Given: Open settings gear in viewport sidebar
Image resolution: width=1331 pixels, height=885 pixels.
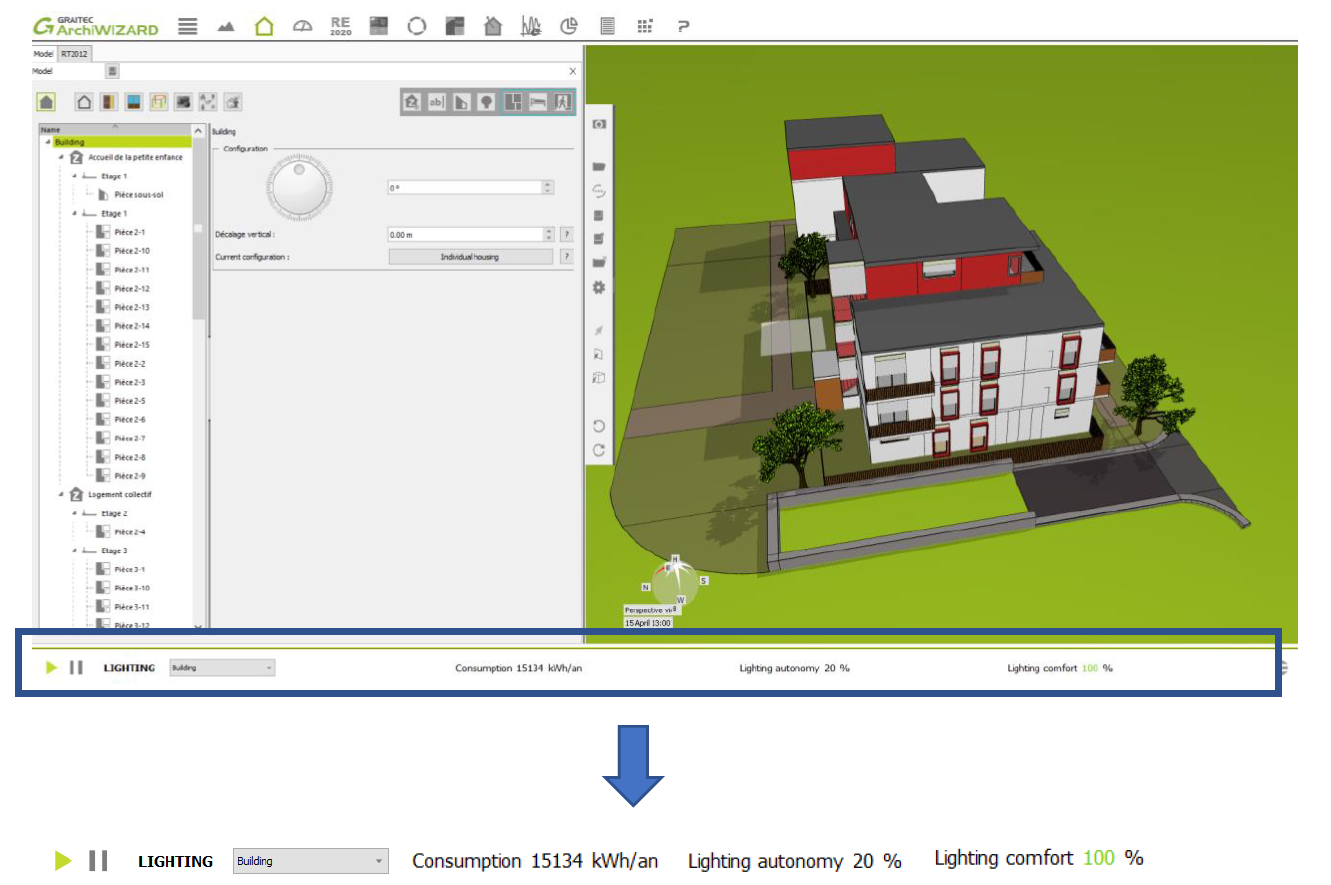Looking at the screenshot, I should coord(599,288).
